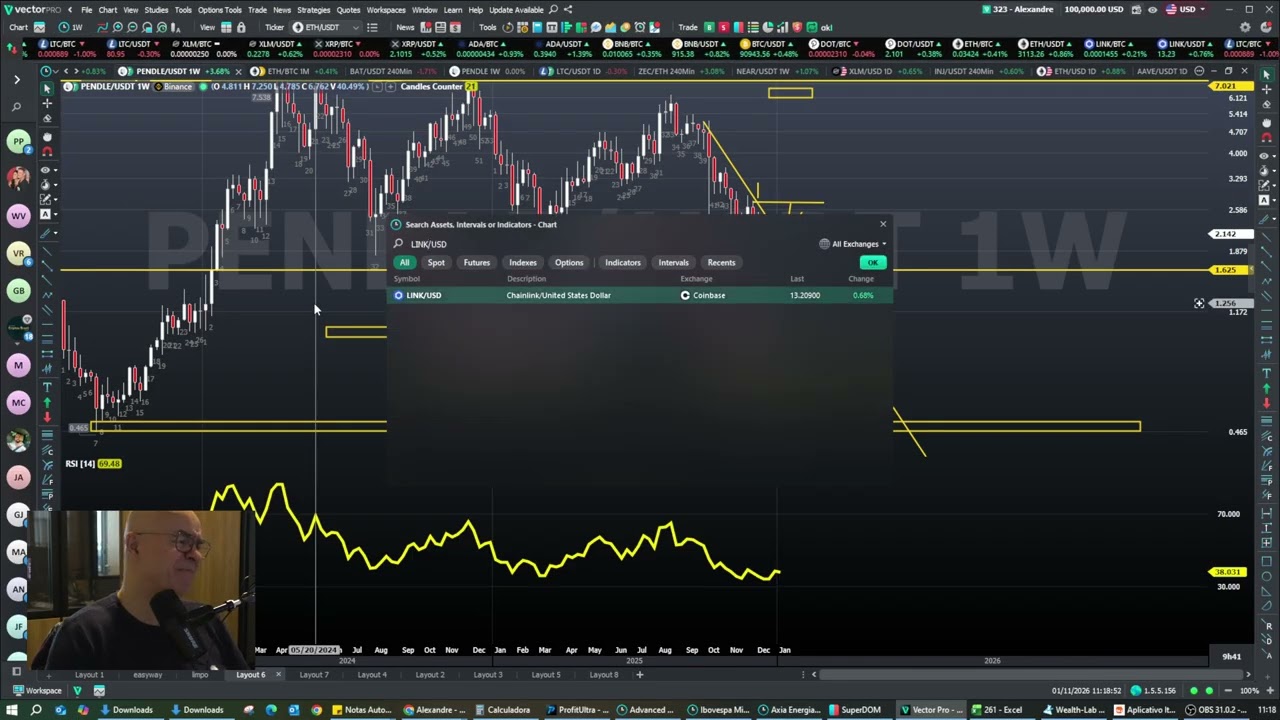This screenshot has width=1280, height=720.
Task: Click the RSI [14] indicator label
Action: pos(80,464)
